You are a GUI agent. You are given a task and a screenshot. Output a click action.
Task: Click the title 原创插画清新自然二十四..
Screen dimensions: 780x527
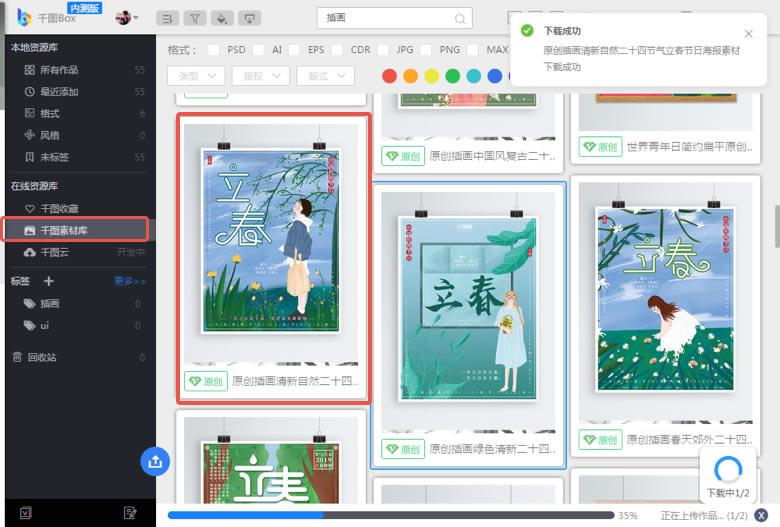click(295, 381)
